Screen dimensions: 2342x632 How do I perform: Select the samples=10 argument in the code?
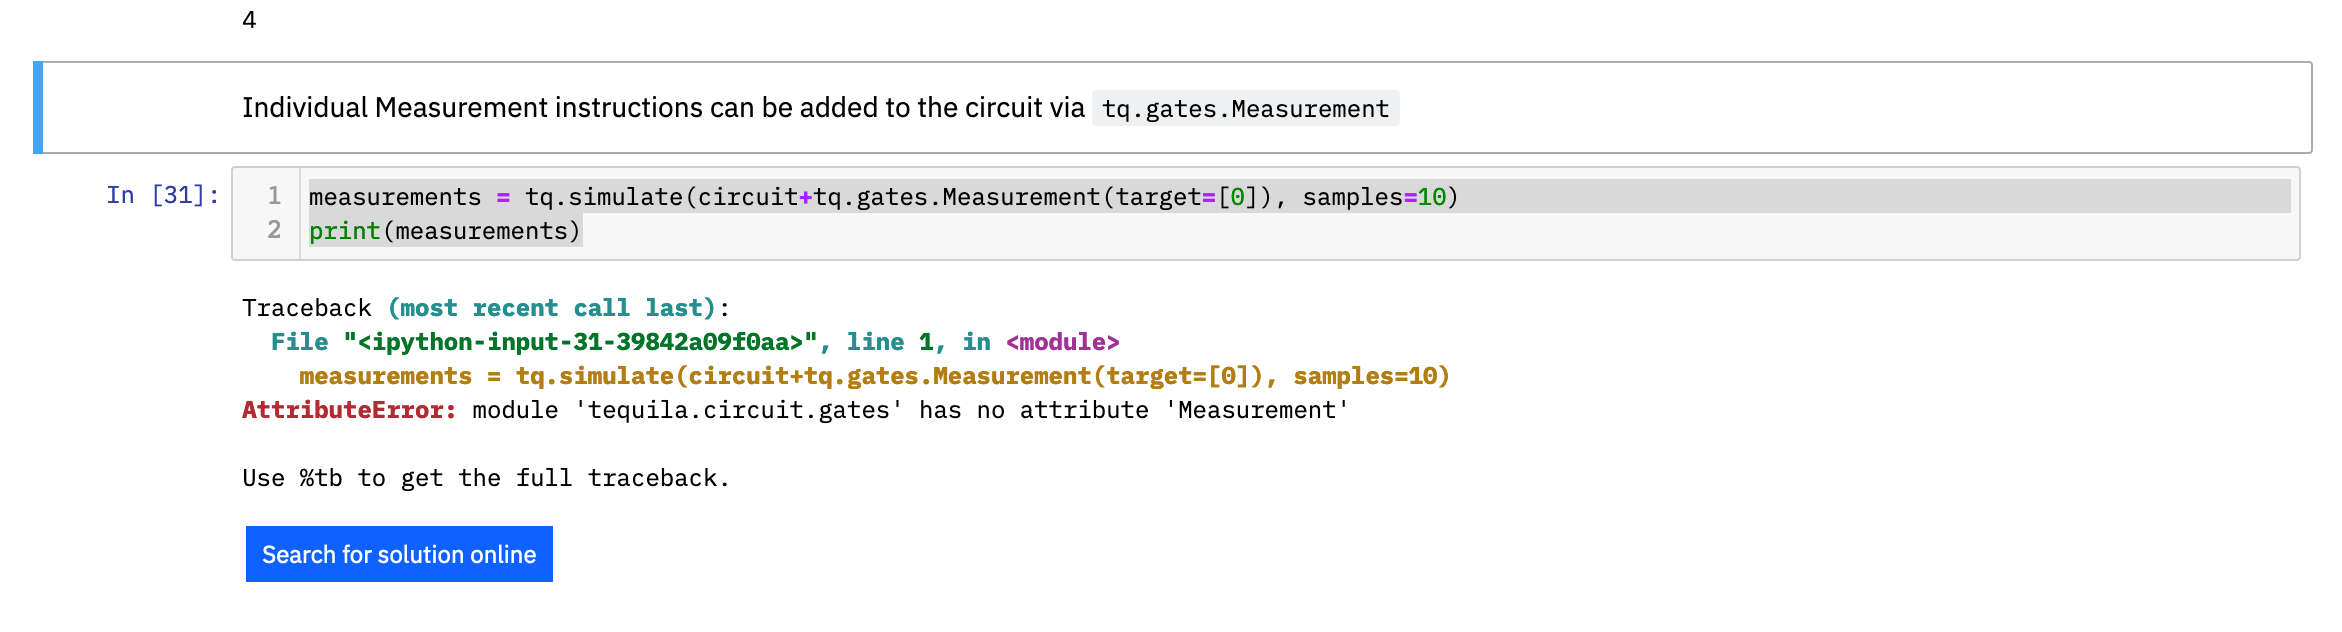[x=1380, y=197]
